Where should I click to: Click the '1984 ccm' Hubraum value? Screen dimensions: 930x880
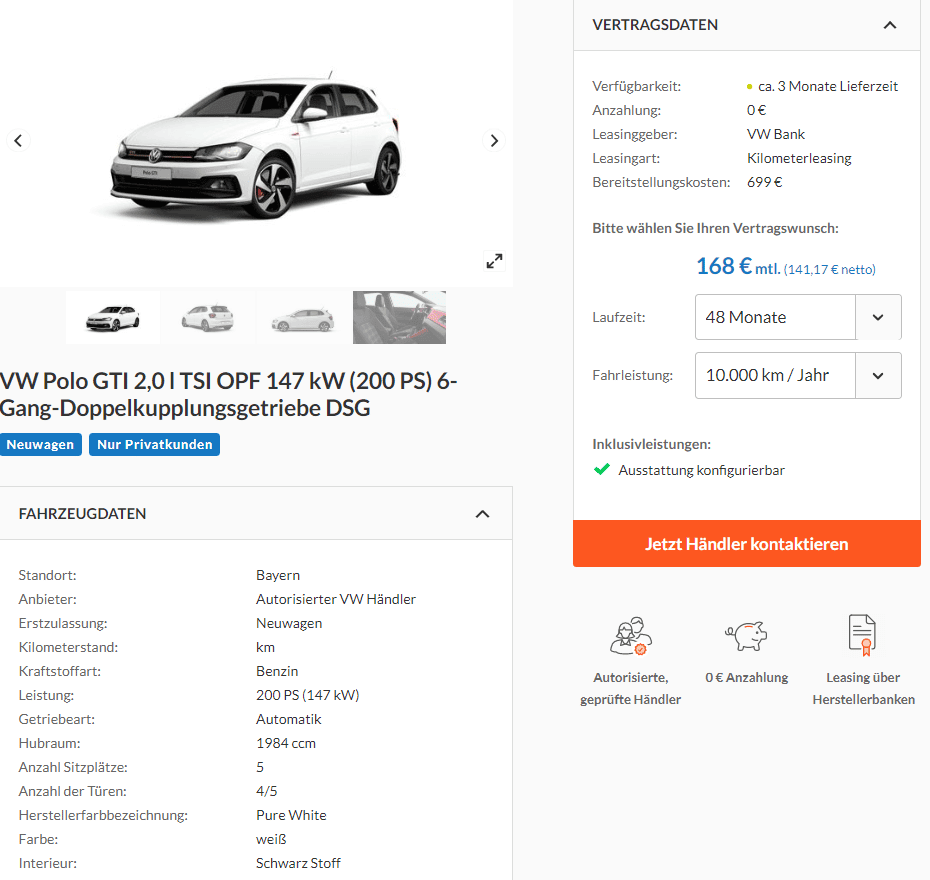click(286, 744)
